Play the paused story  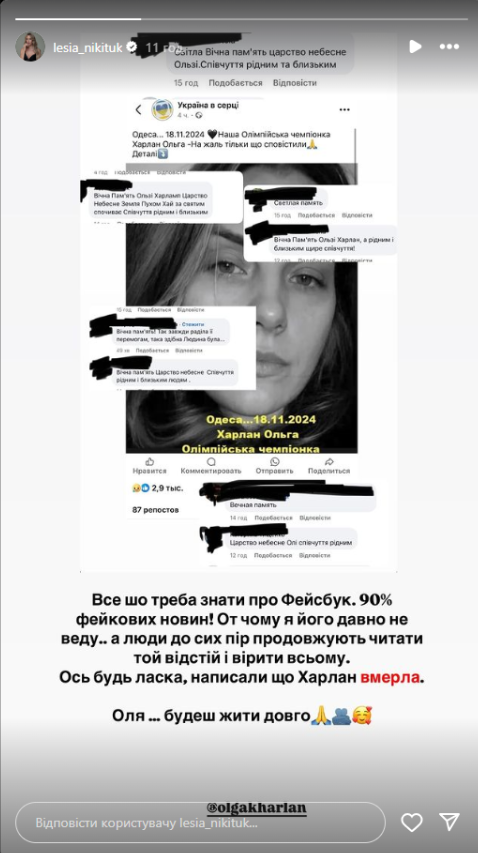[x=415, y=47]
